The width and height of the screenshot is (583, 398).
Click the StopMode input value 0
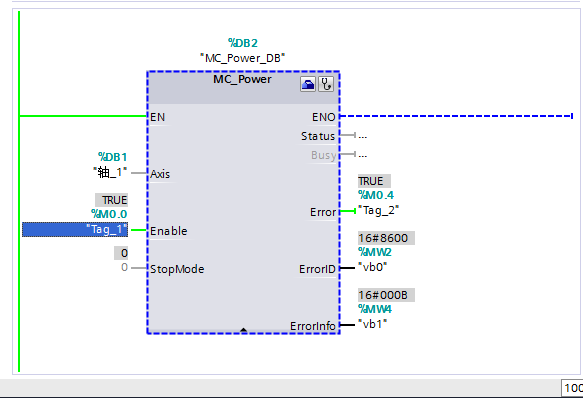tap(124, 267)
